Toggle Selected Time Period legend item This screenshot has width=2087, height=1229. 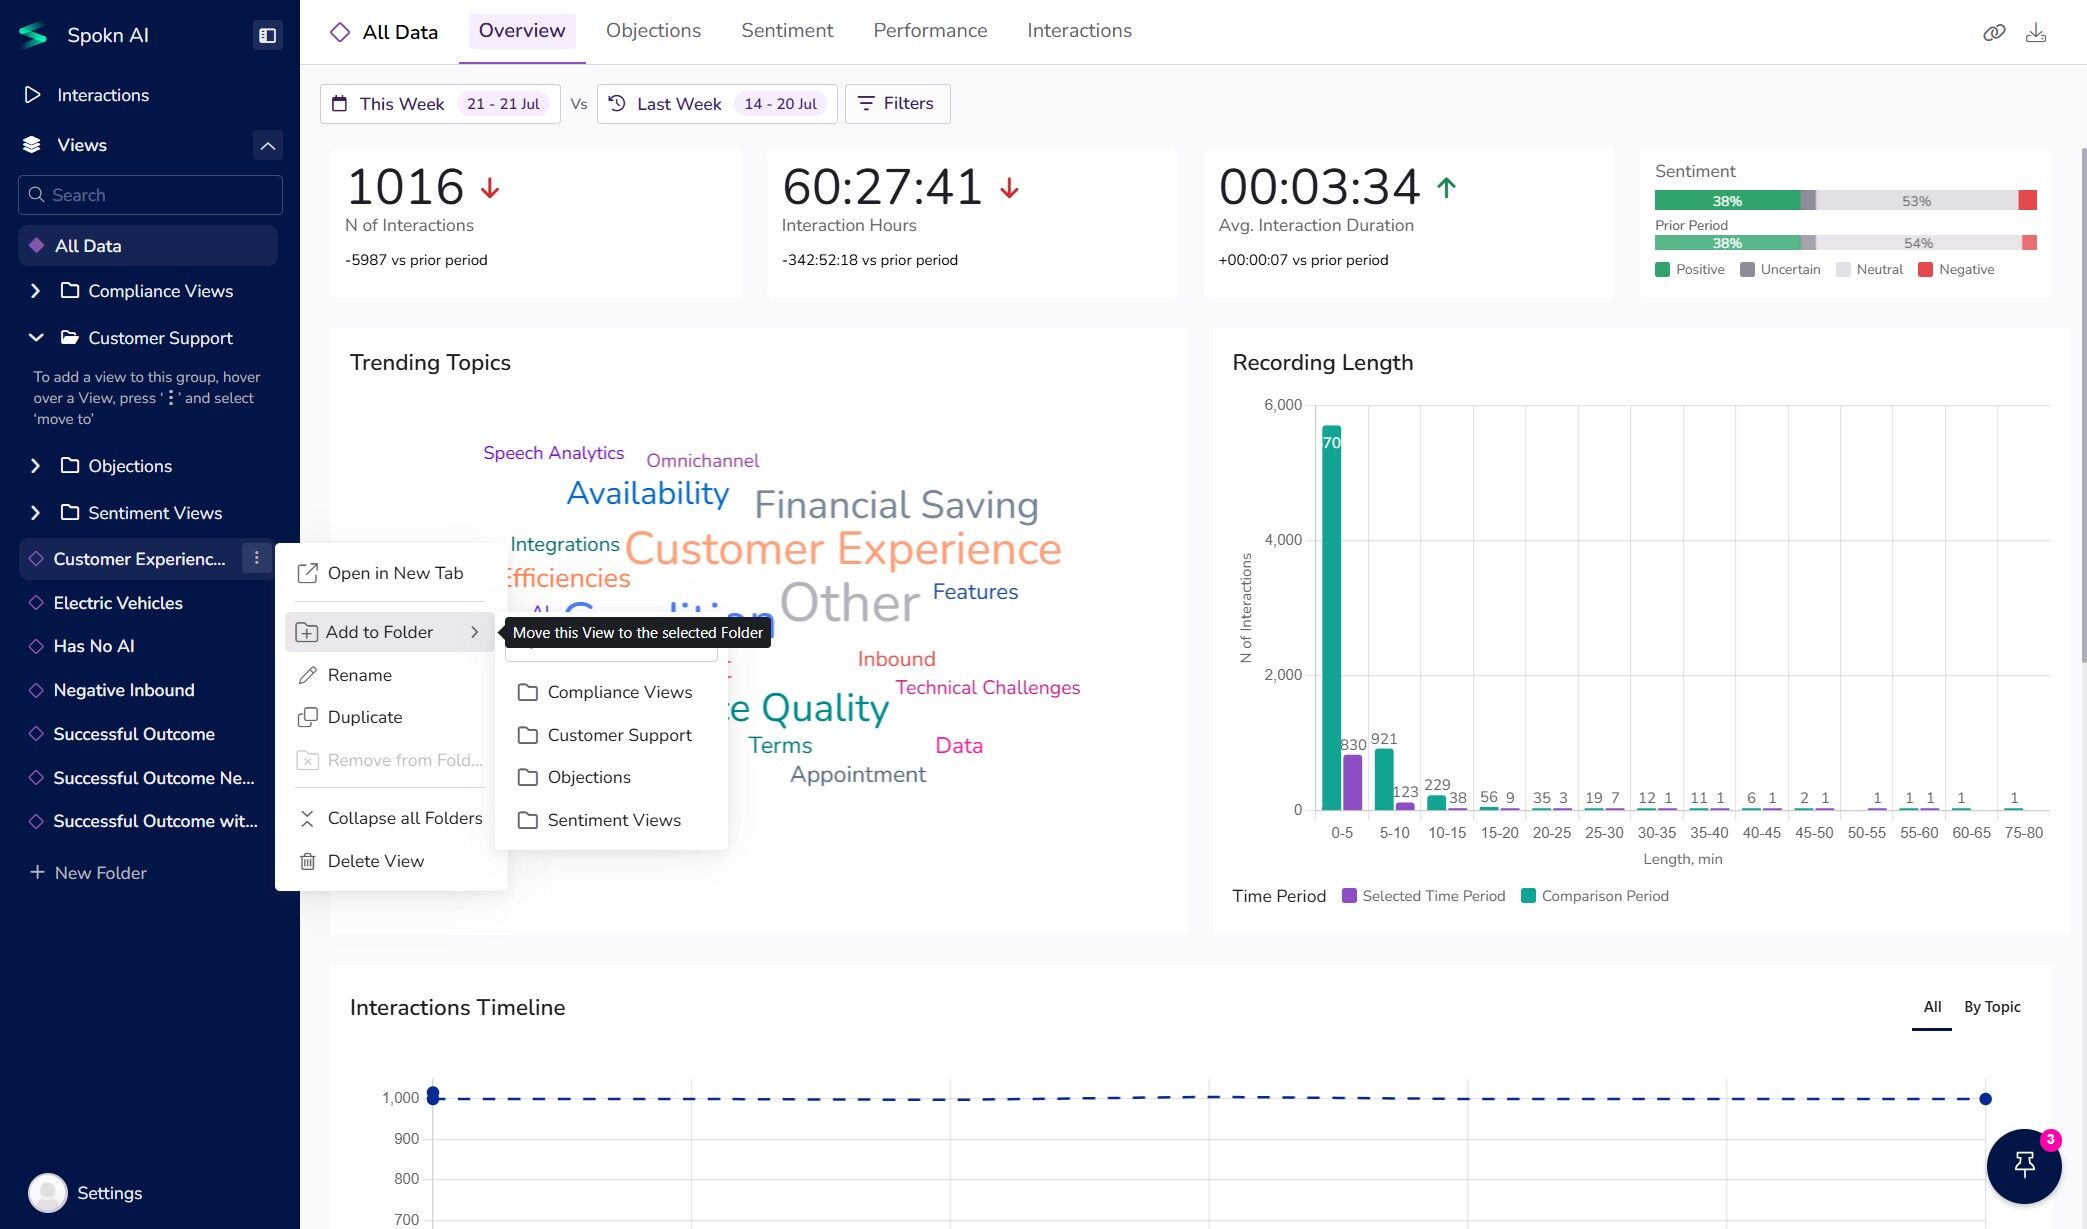point(1424,896)
